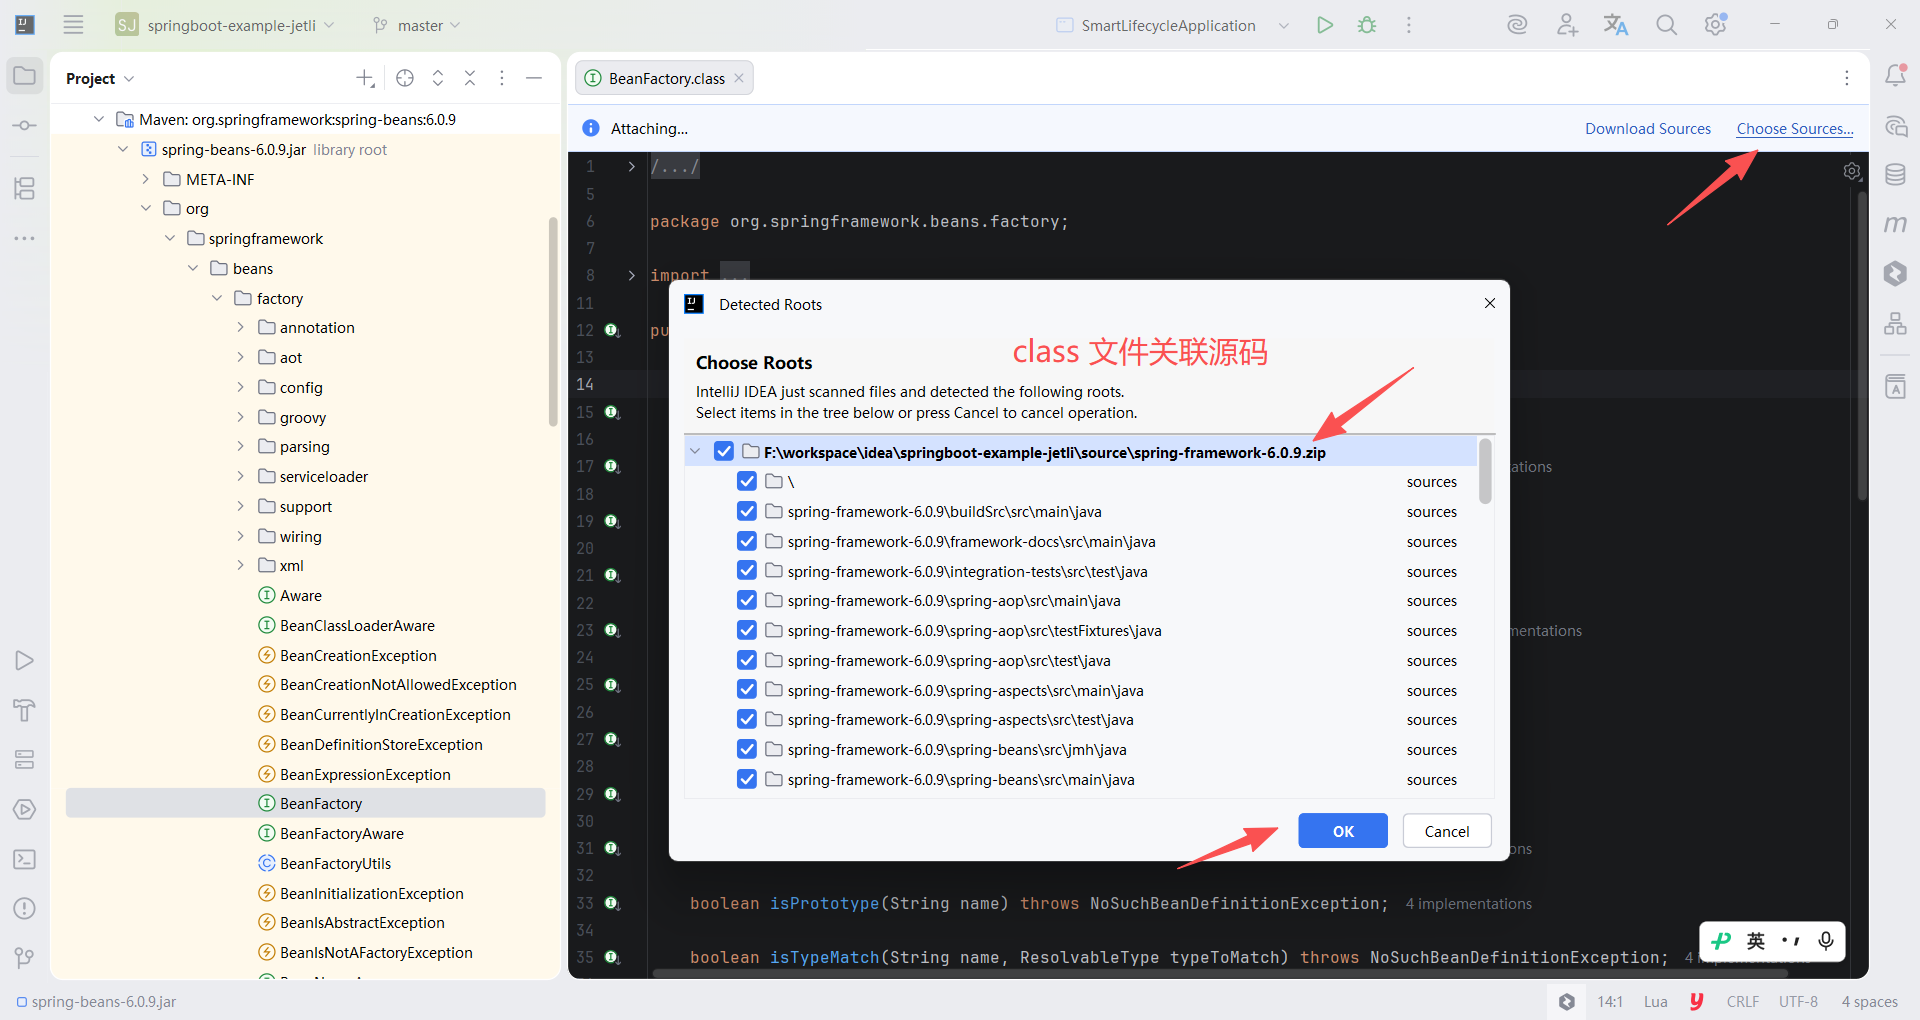The height and width of the screenshot is (1020, 1920).
Task: Open the Build hammer tool window icon
Action: [25, 710]
